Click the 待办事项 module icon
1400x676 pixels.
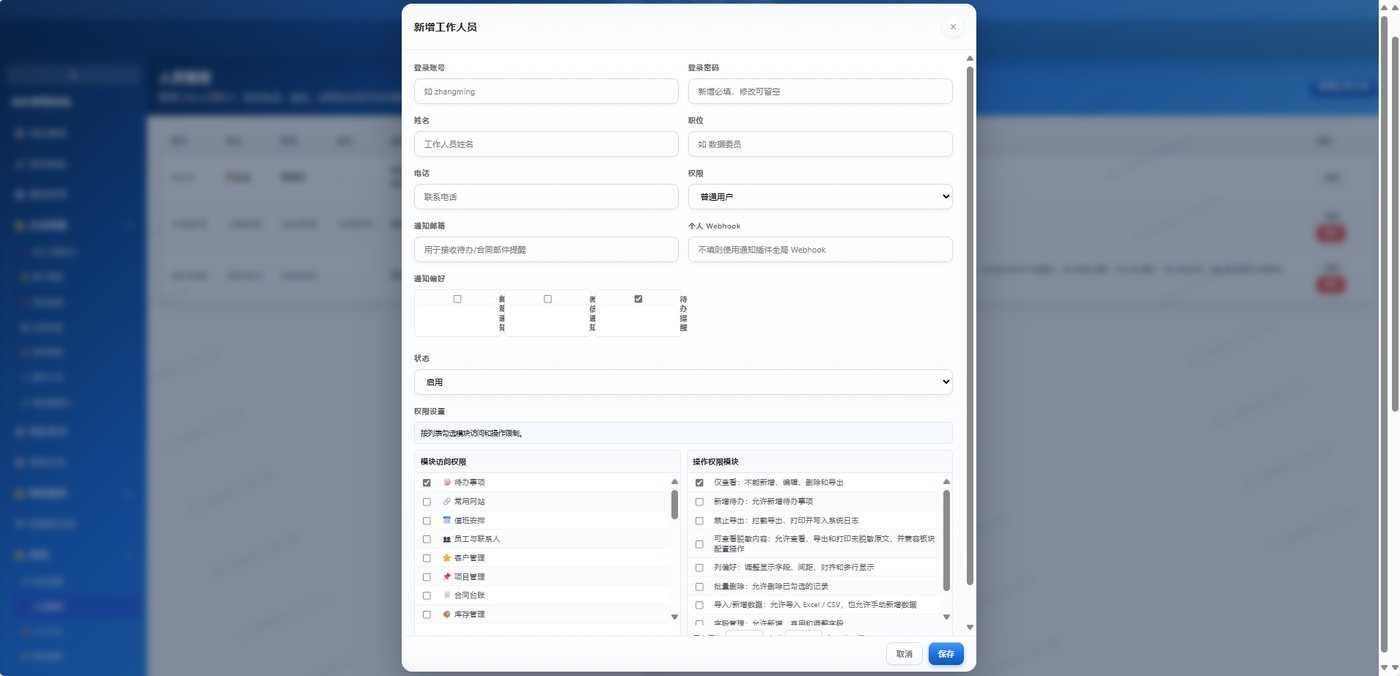447,482
